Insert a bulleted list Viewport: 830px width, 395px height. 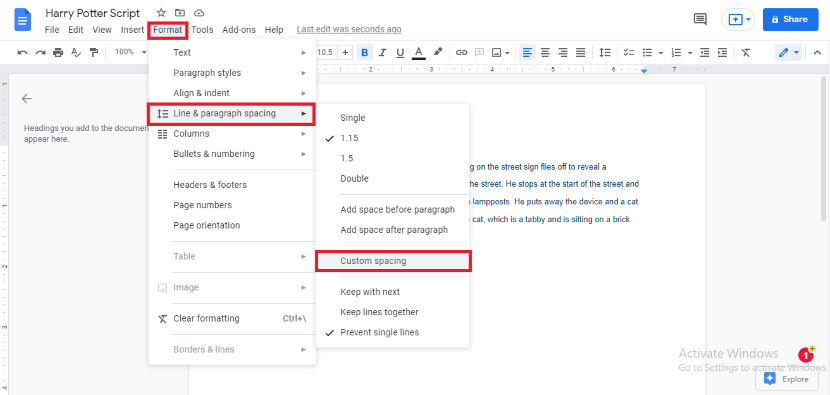tap(647, 52)
